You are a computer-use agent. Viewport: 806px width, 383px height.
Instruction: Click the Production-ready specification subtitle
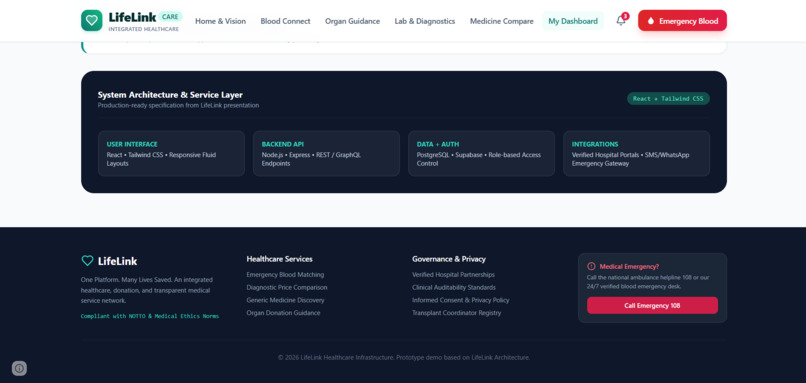178,105
